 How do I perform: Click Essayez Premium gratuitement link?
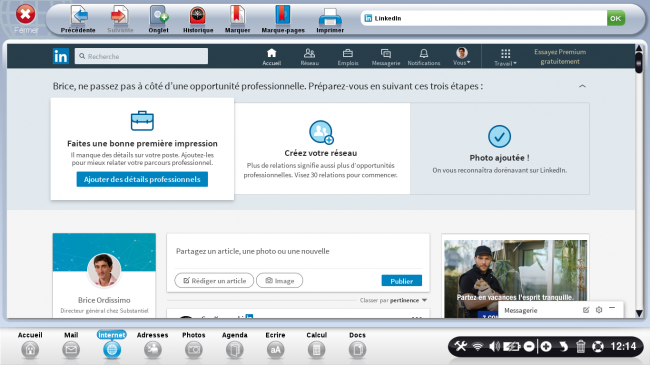[560, 57]
